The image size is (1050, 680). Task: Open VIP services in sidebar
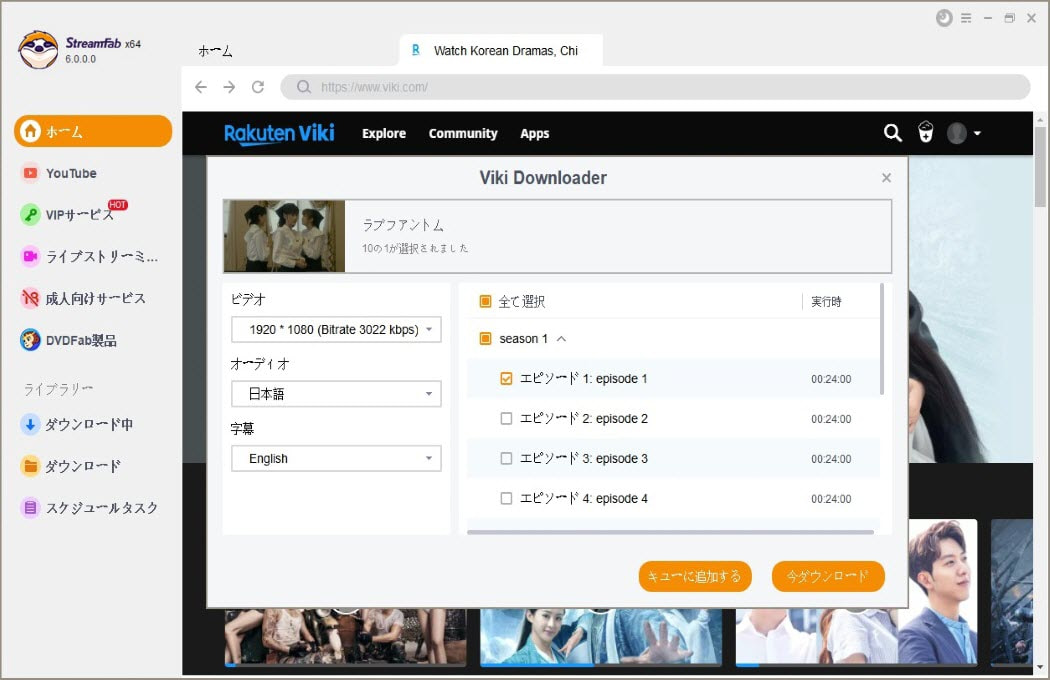coord(80,215)
